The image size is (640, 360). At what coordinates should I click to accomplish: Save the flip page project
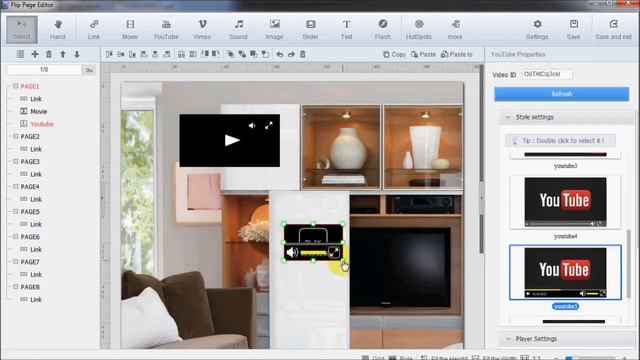[573, 29]
